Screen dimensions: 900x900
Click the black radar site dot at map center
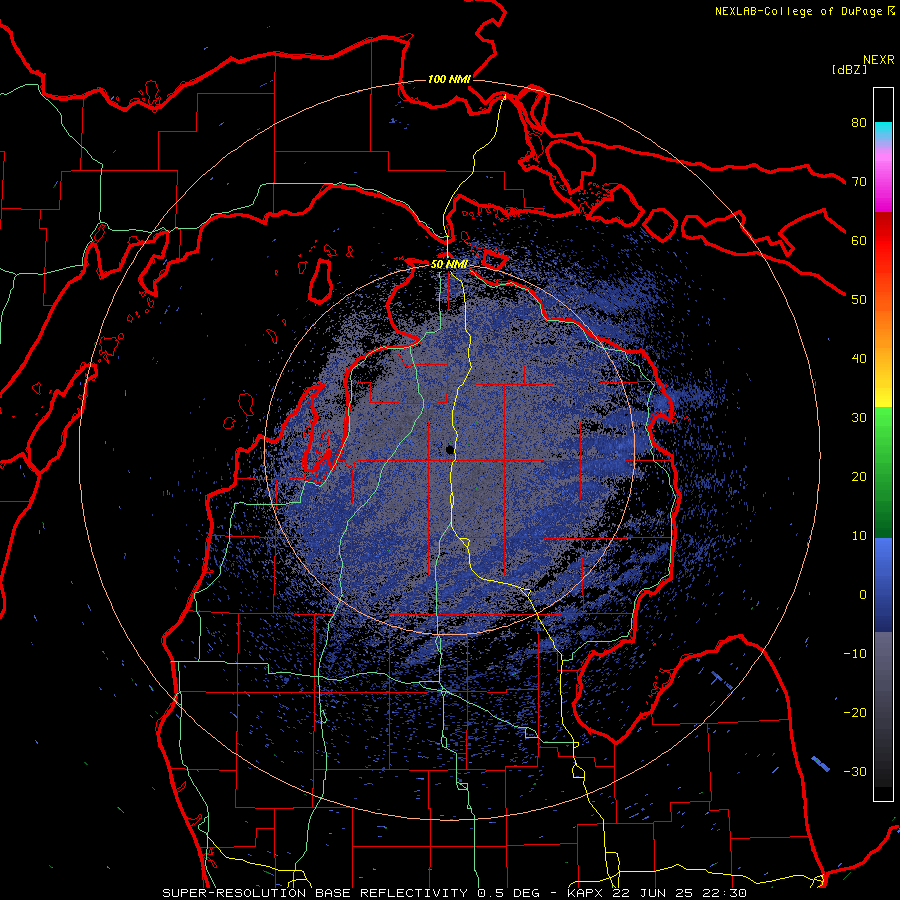[x=450, y=450]
